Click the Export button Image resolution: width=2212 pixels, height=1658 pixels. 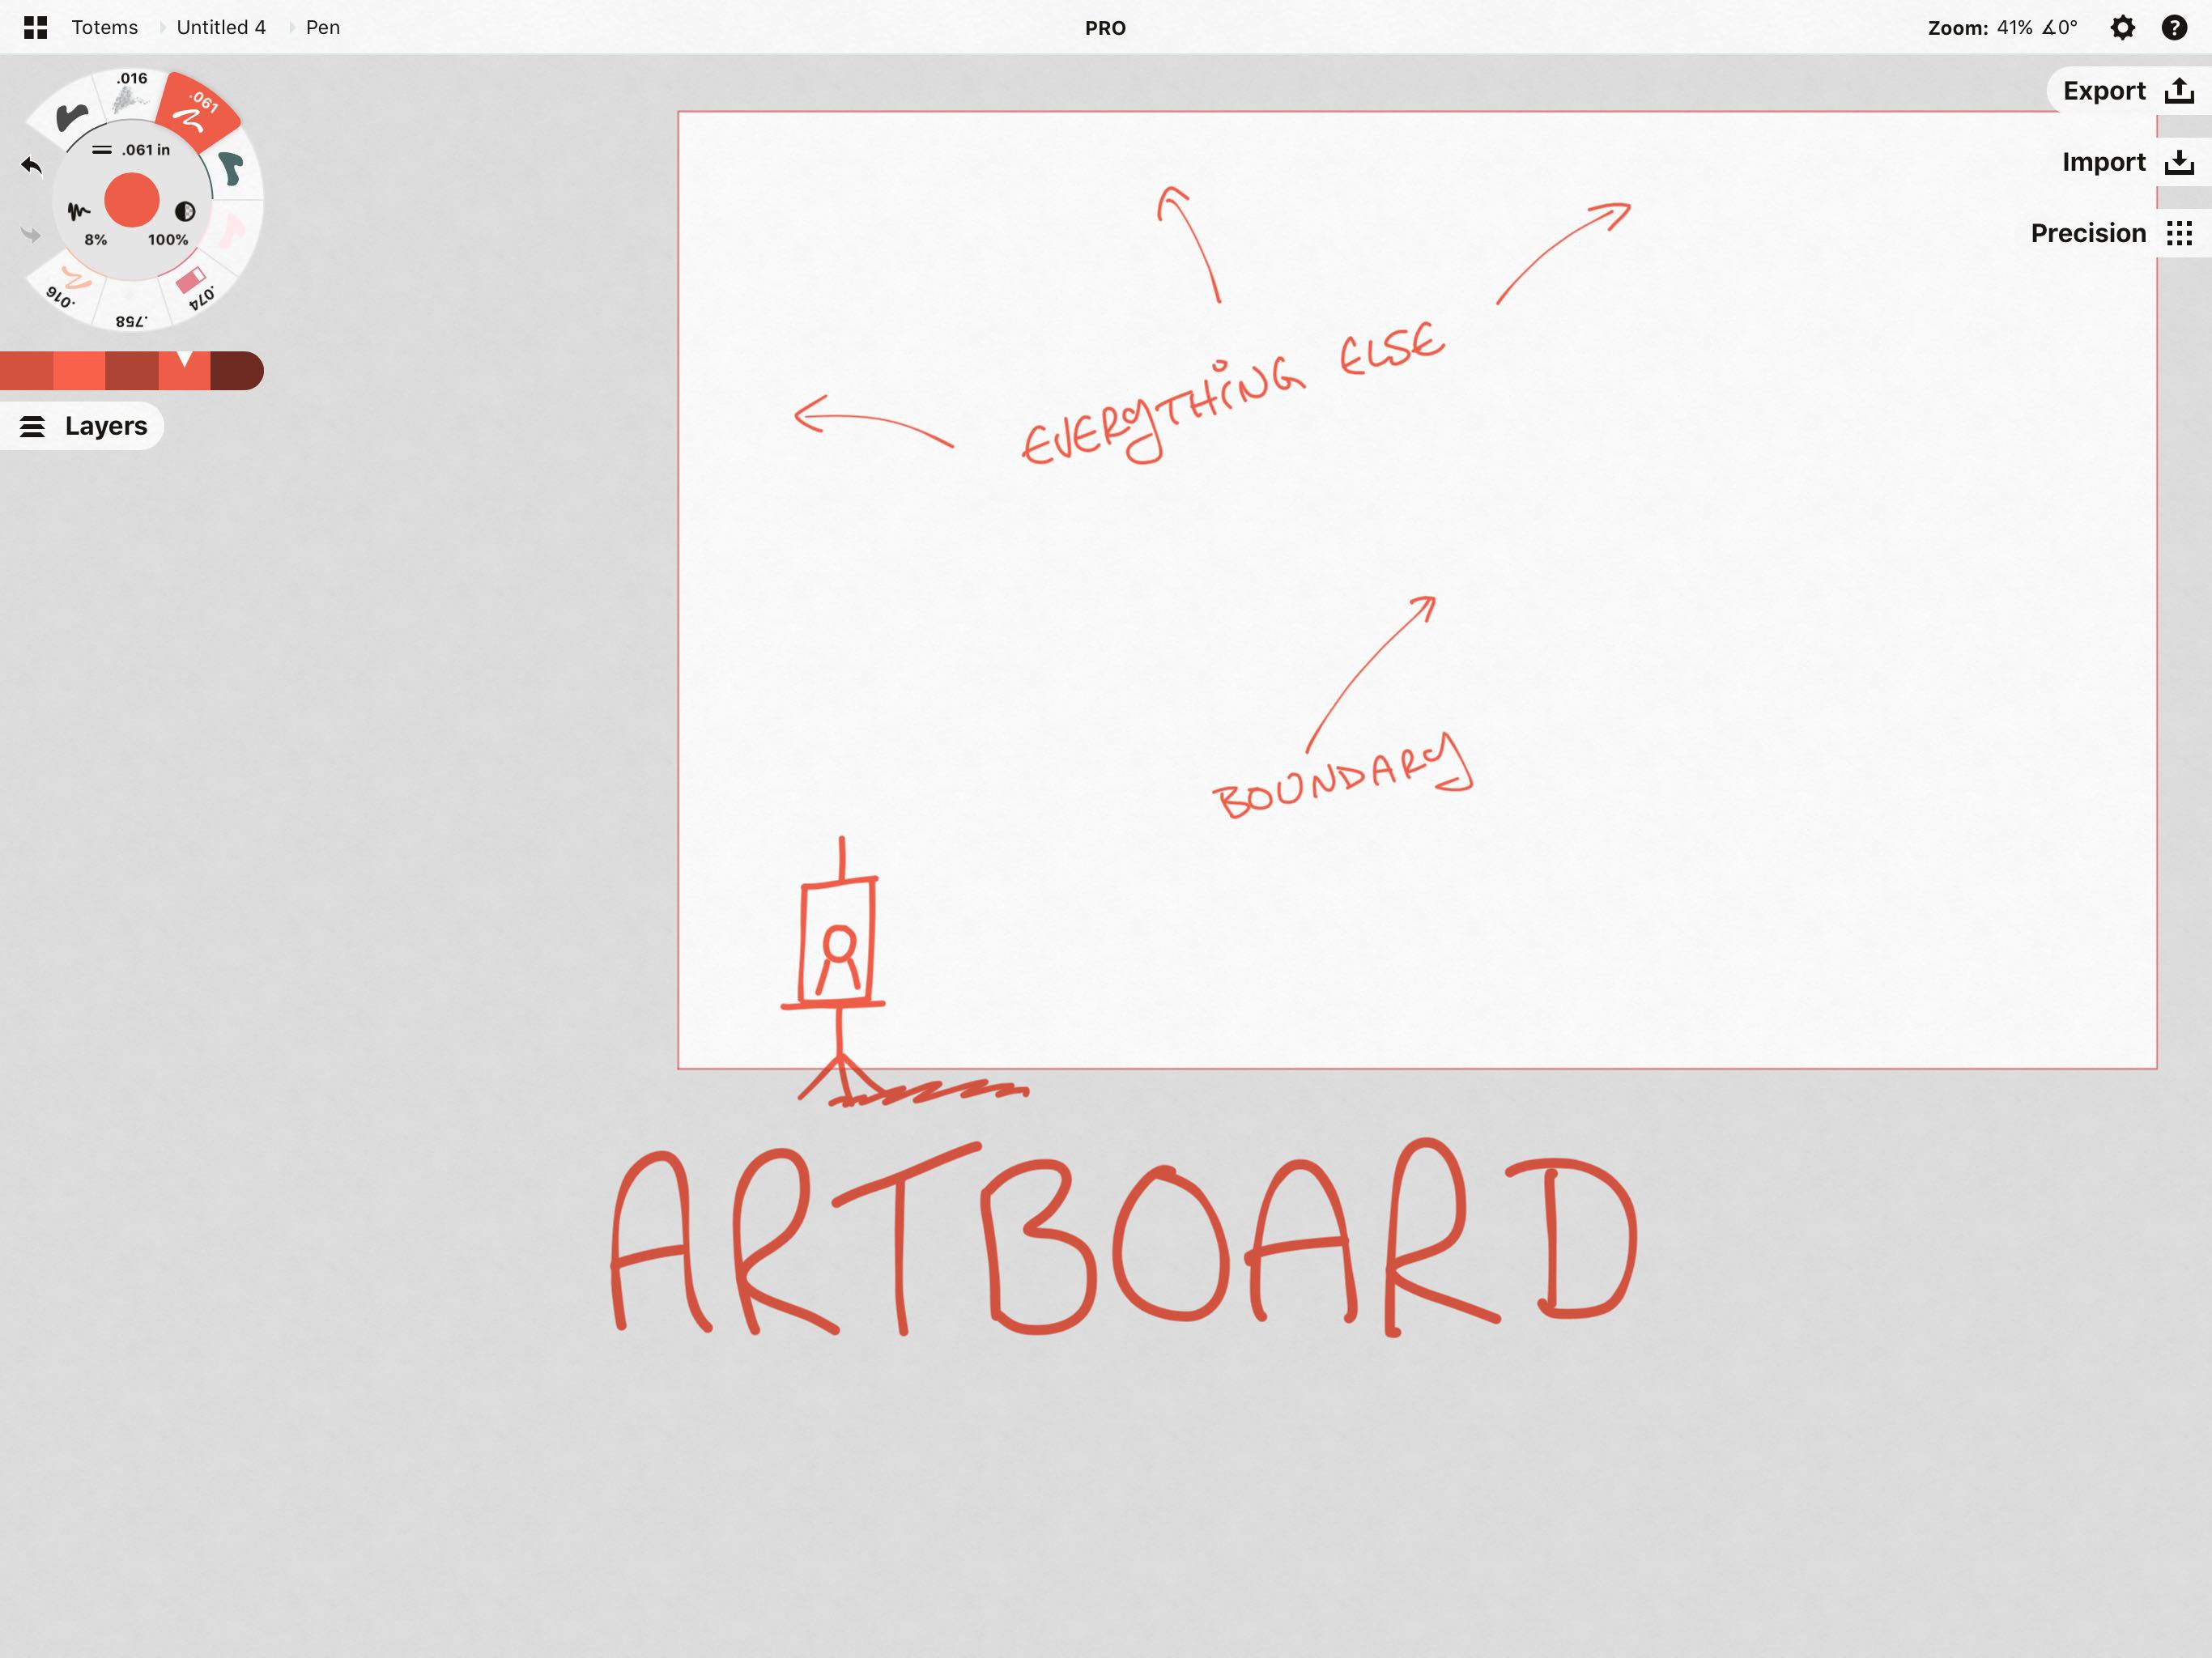point(2120,89)
